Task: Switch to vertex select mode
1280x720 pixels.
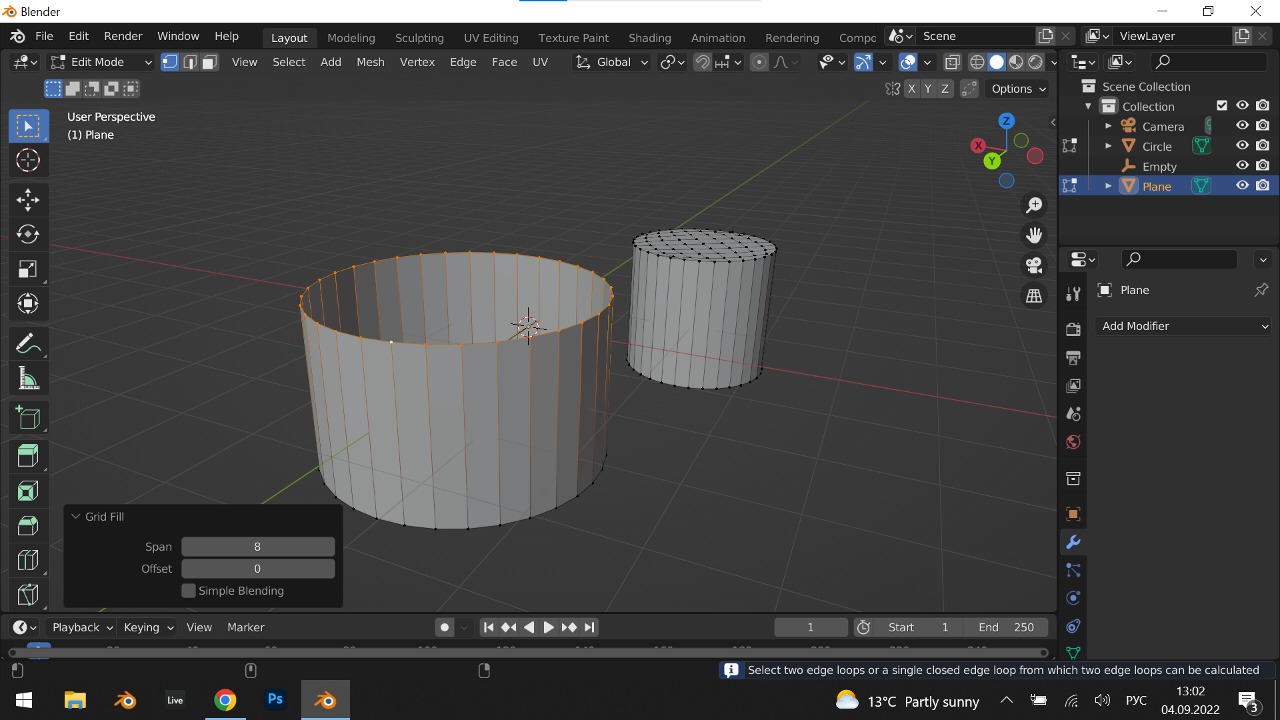Action: [170, 62]
